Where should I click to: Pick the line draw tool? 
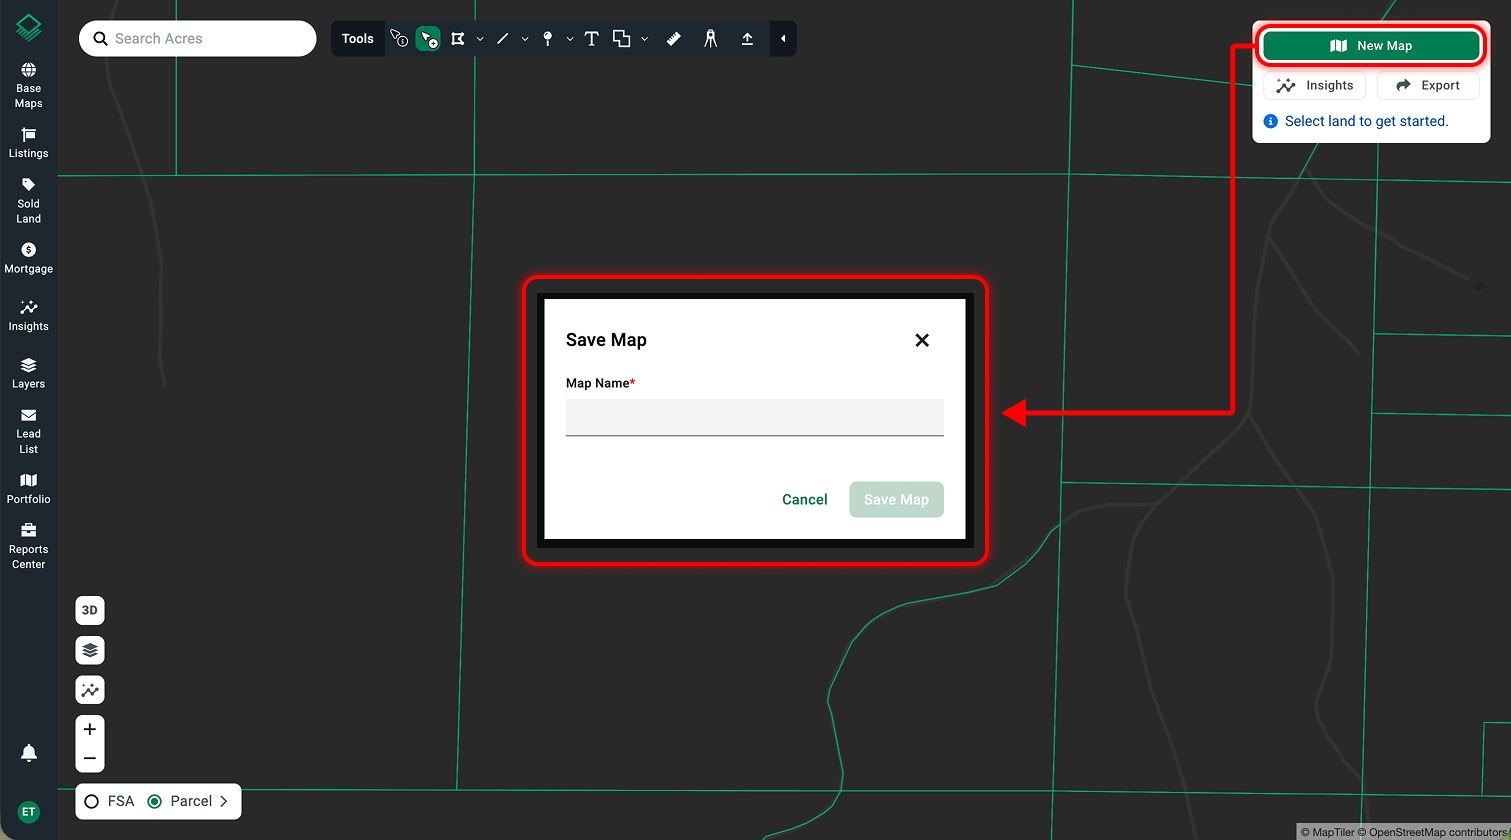tap(502, 39)
